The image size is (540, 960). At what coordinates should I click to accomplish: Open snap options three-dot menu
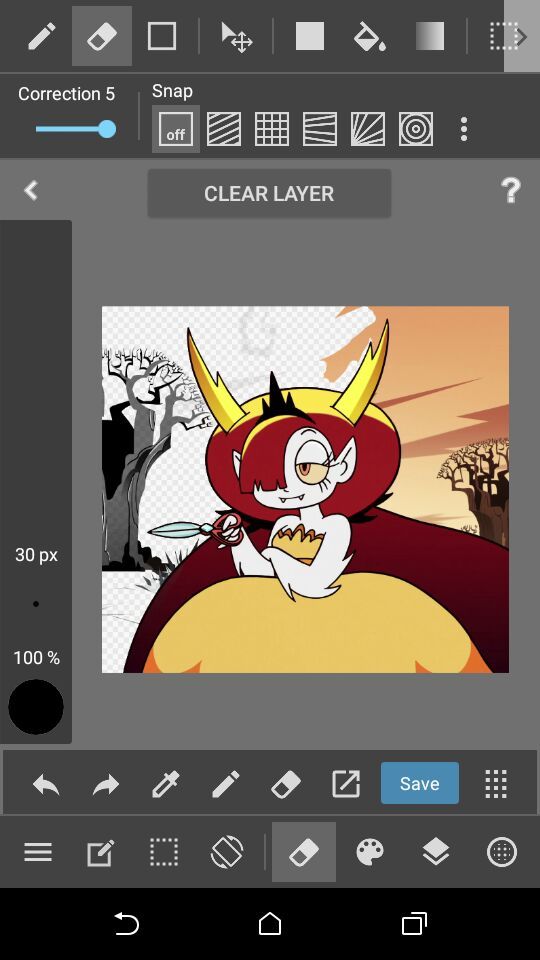click(x=464, y=129)
